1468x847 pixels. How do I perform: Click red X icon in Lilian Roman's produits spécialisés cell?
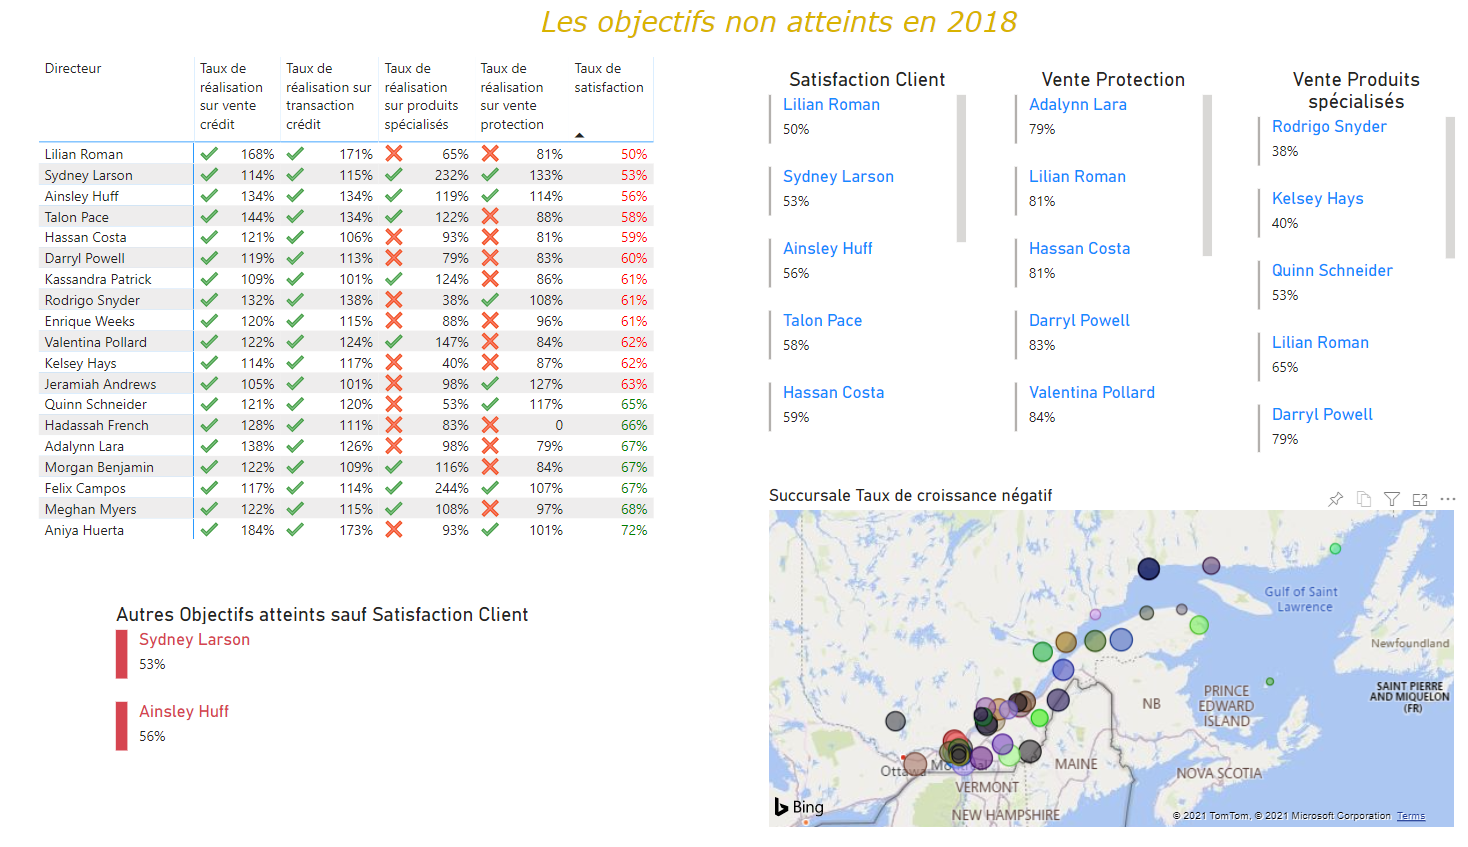point(394,154)
